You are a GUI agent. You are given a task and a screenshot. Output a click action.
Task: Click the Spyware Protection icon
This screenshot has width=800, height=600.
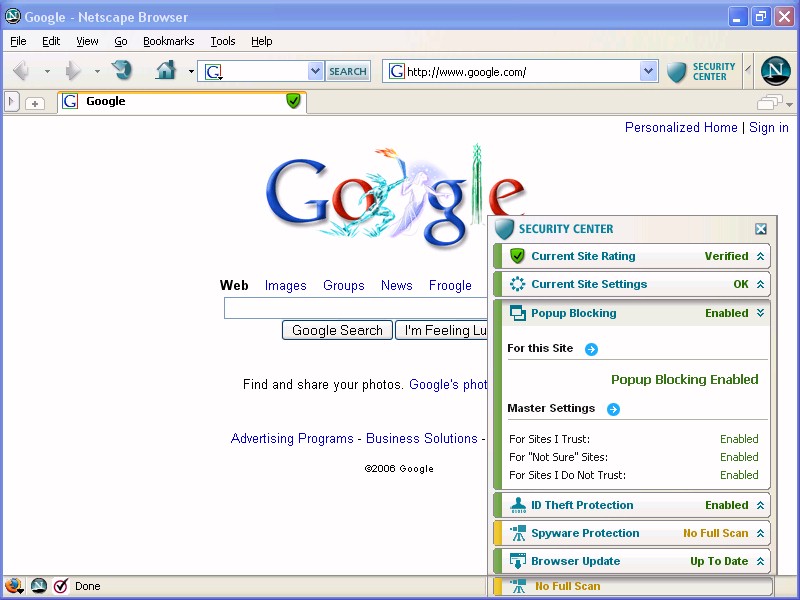tap(518, 533)
